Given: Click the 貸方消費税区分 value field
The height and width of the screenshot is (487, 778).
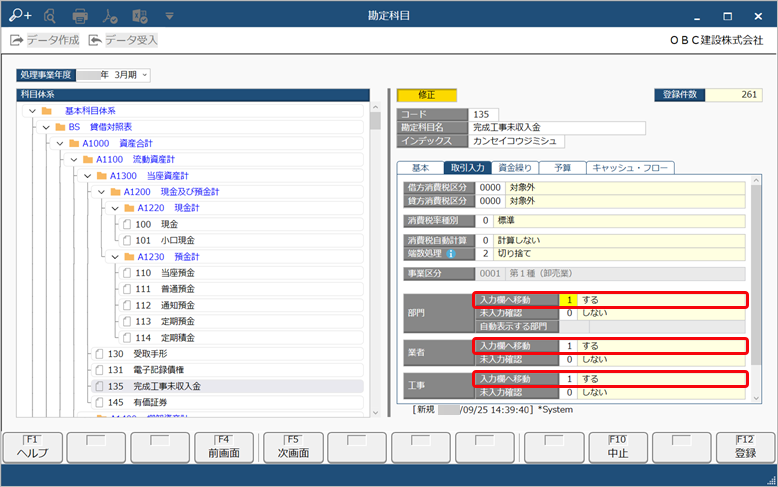Looking at the screenshot, I should click(x=610, y=201).
